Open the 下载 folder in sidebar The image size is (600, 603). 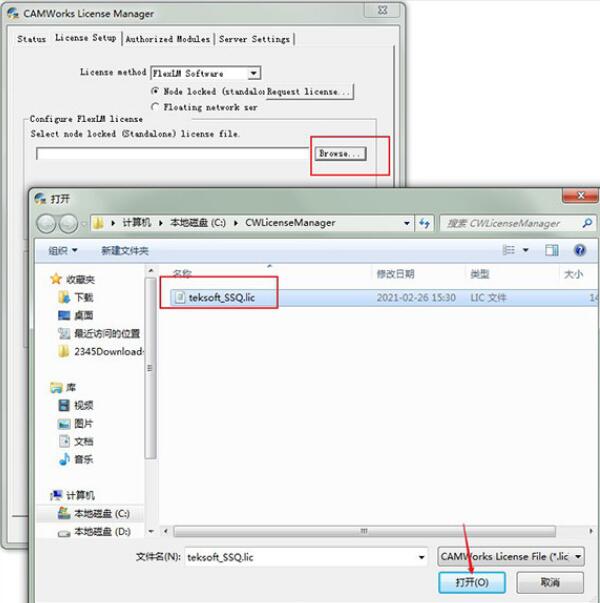pos(75,297)
